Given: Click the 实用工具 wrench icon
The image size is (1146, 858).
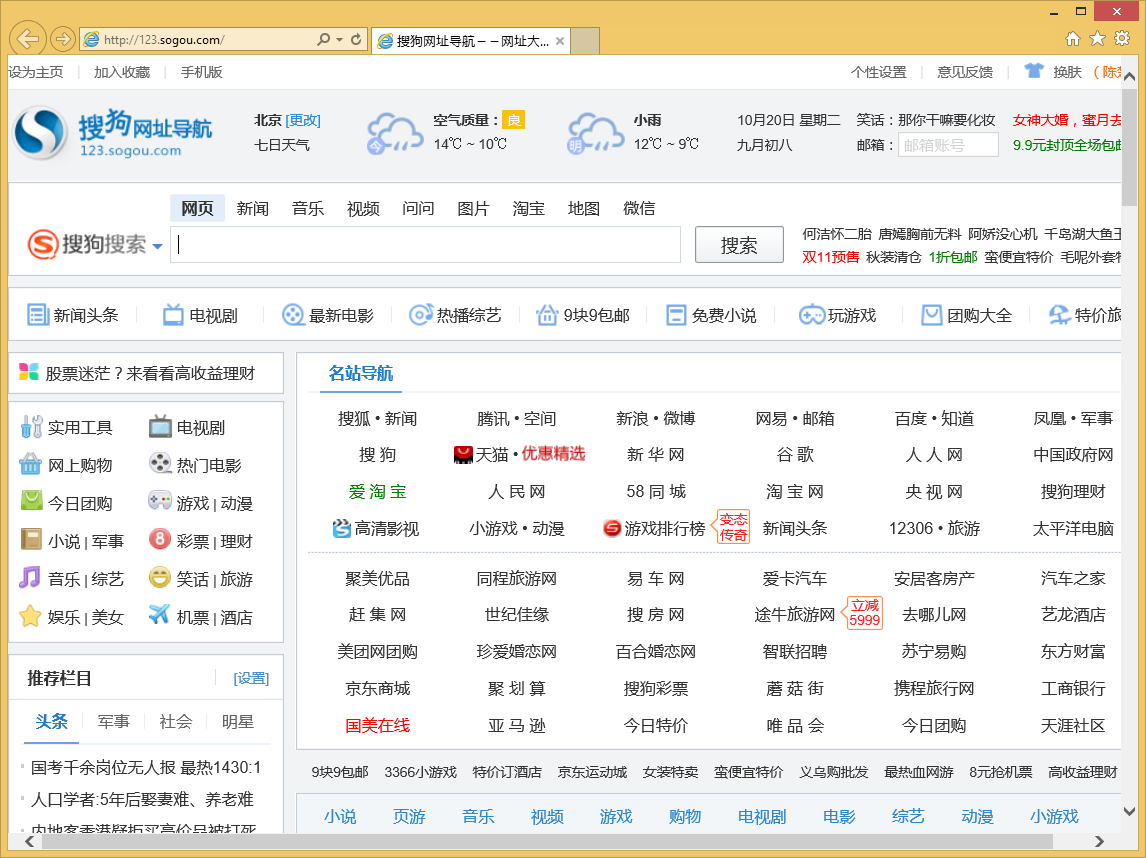Looking at the screenshot, I should [x=31, y=427].
